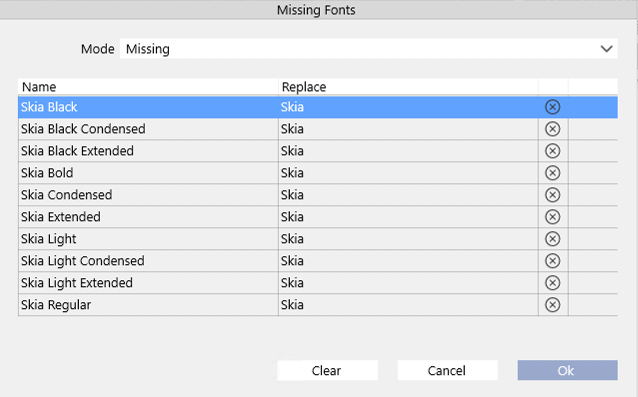Image resolution: width=638 pixels, height=397 pixels.
Task: Clear replacement icon in Skia Black Condensed row
Action: (552, 129)
